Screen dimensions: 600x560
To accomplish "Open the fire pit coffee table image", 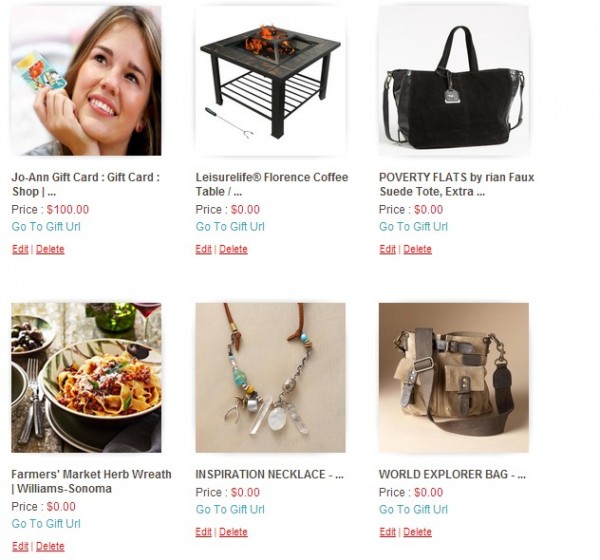I will (x=271, y=80).
